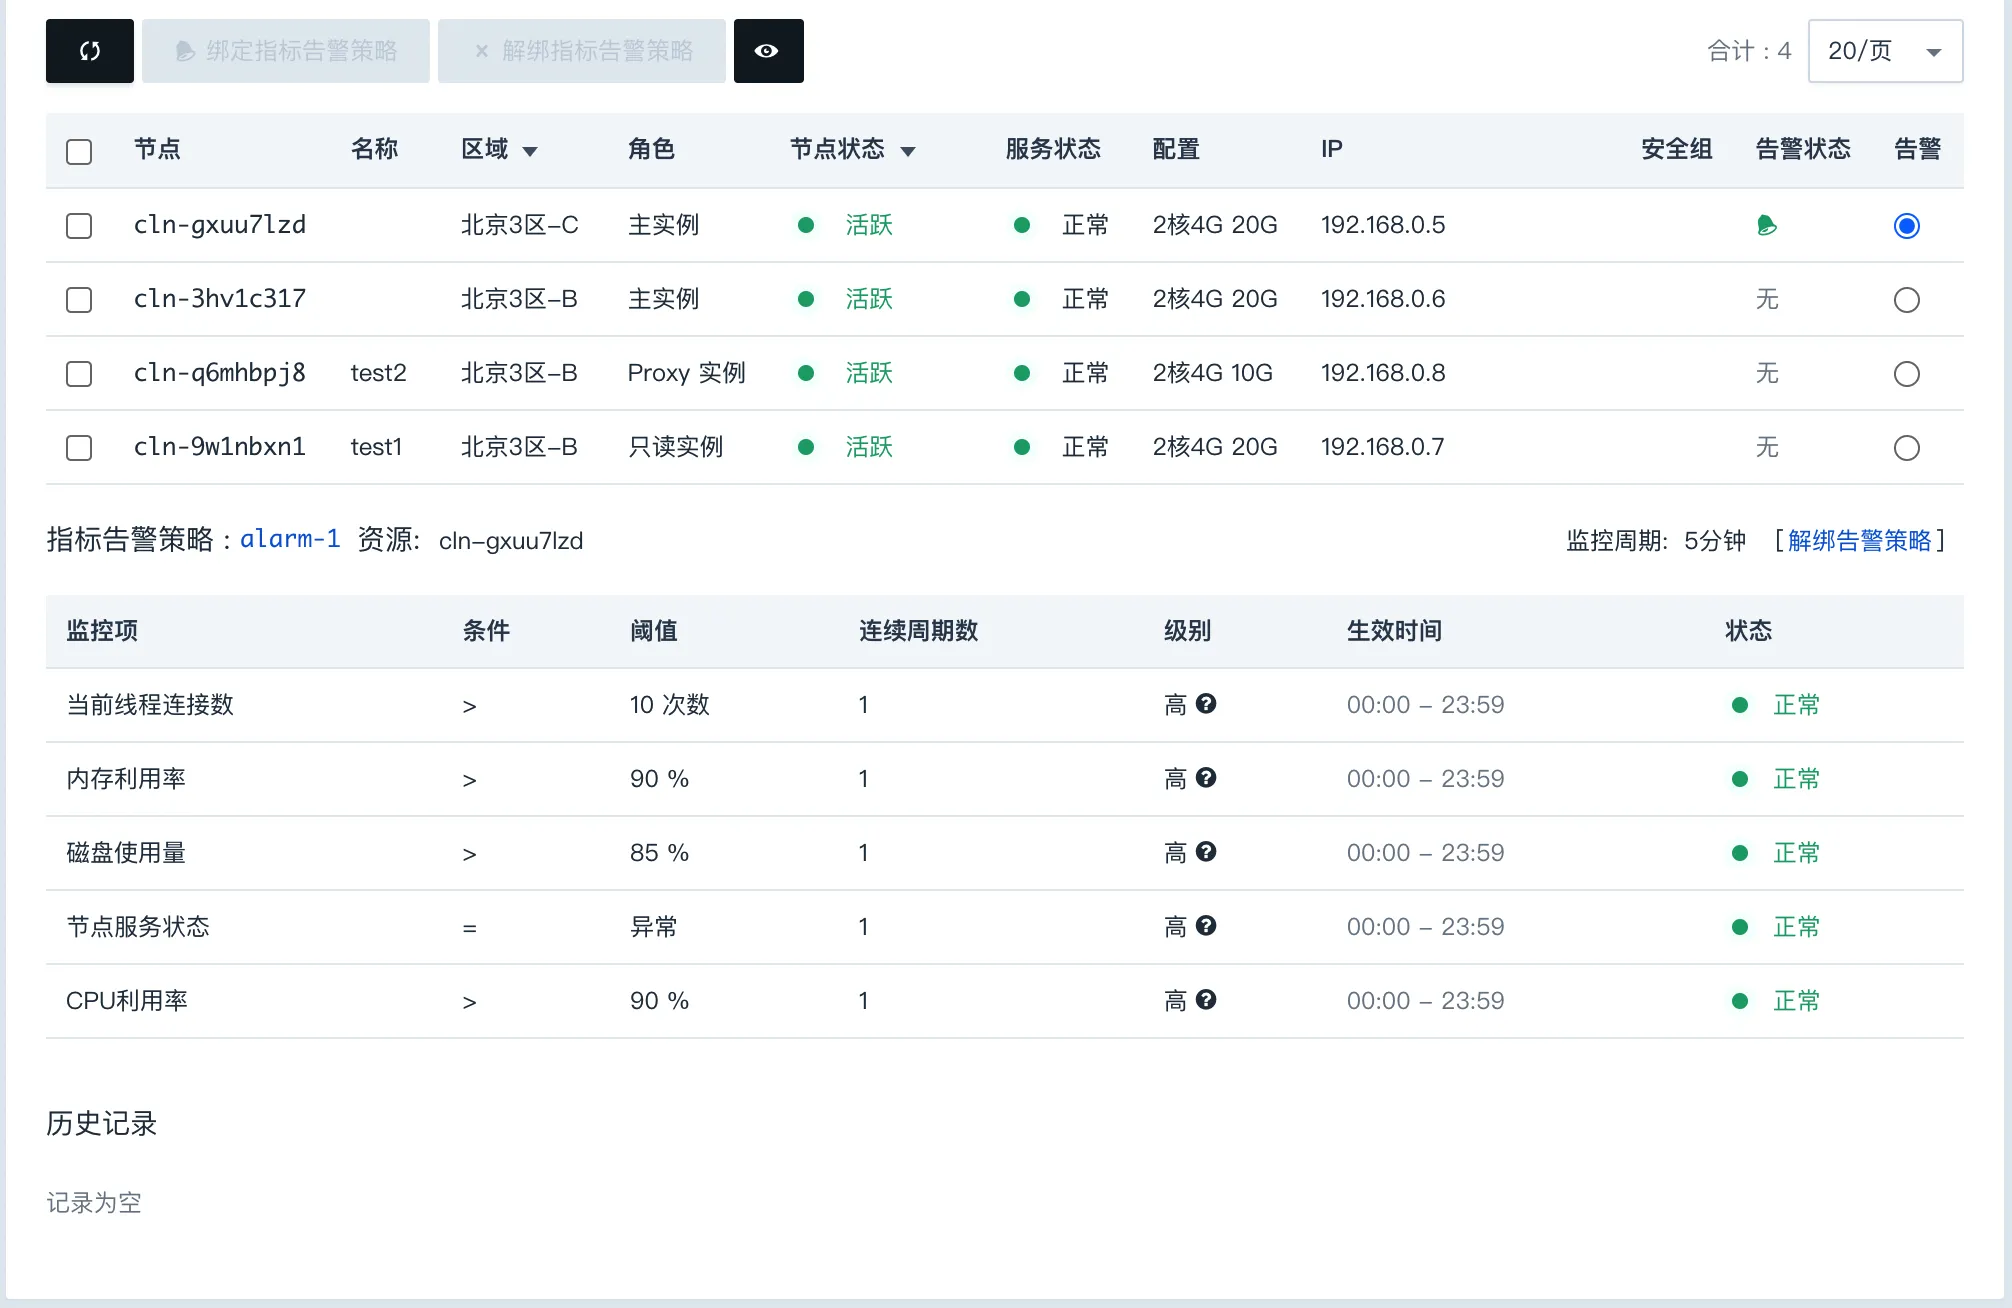Open the 节点状态 column filter dropdown
The height and width of the screenshot is (1308, 2012).
click(x=908, y=151)
